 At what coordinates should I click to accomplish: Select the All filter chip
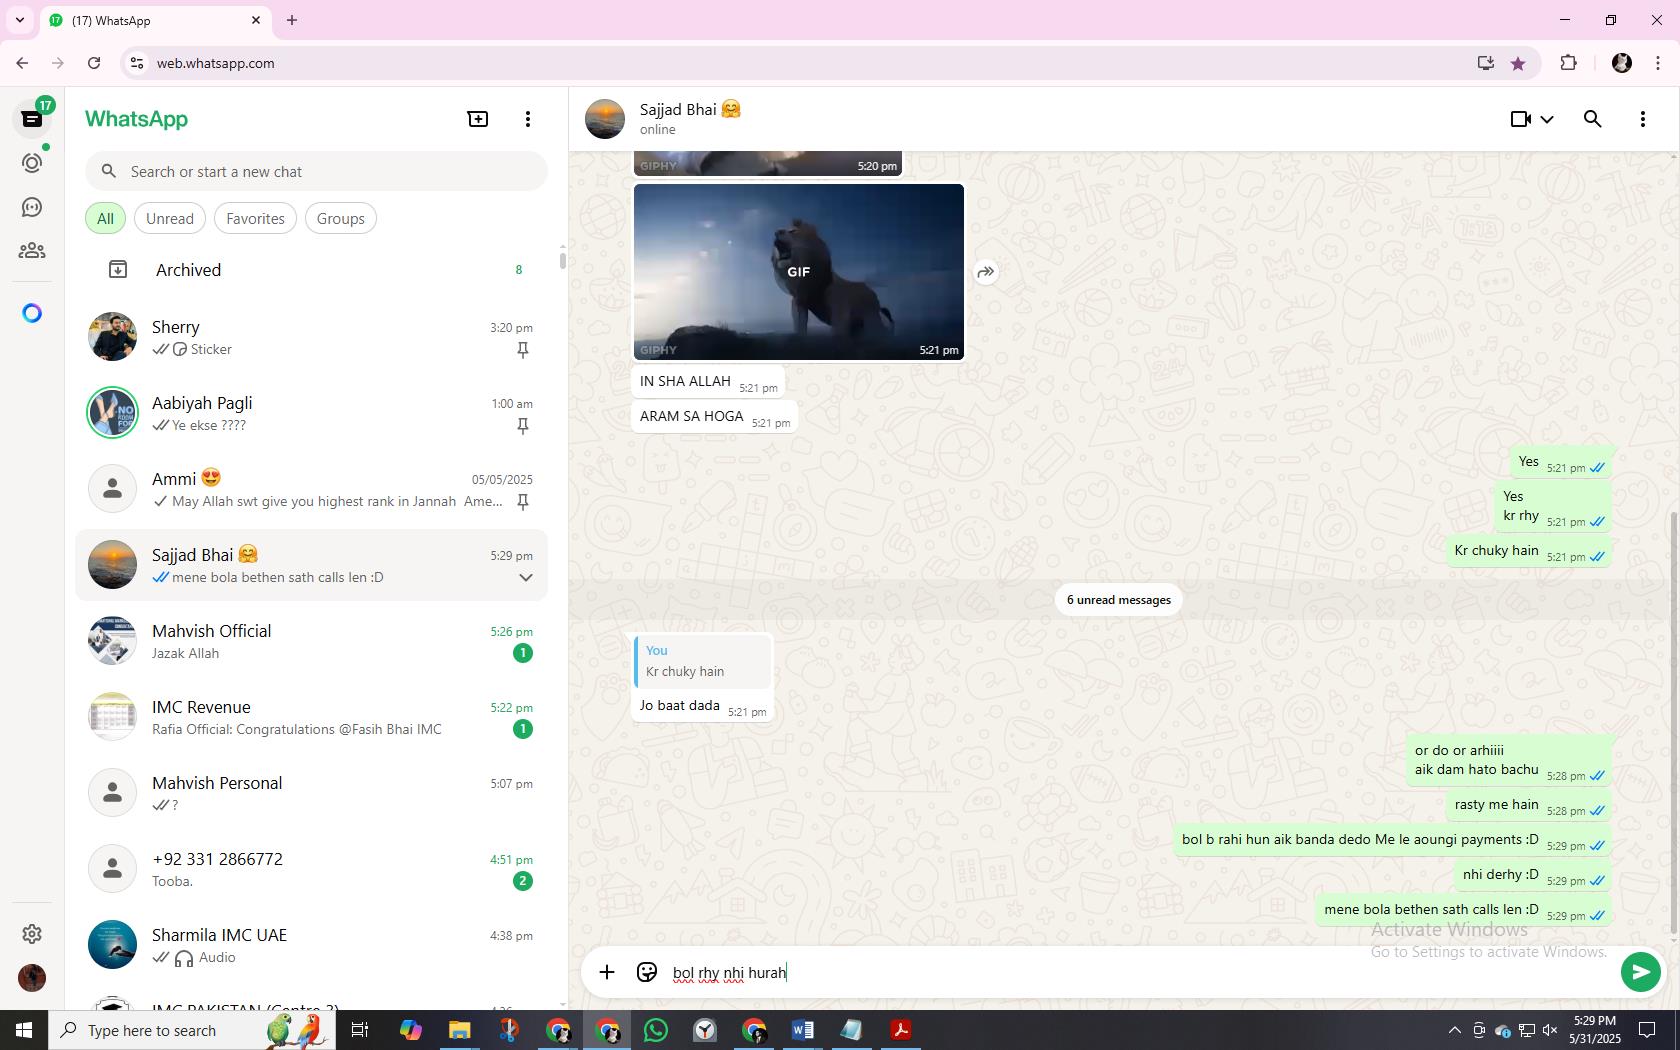coord(105,219)
